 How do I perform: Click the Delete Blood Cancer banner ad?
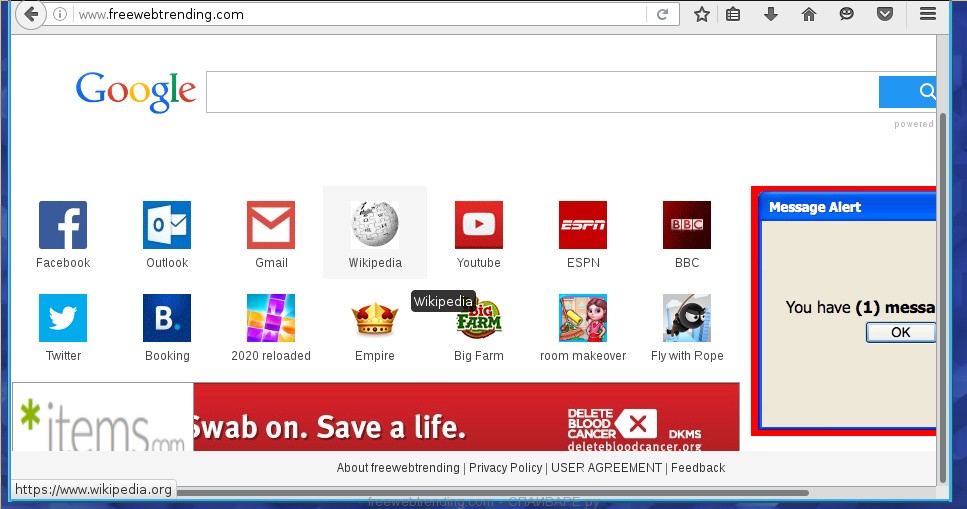click(x=466, y=417)
